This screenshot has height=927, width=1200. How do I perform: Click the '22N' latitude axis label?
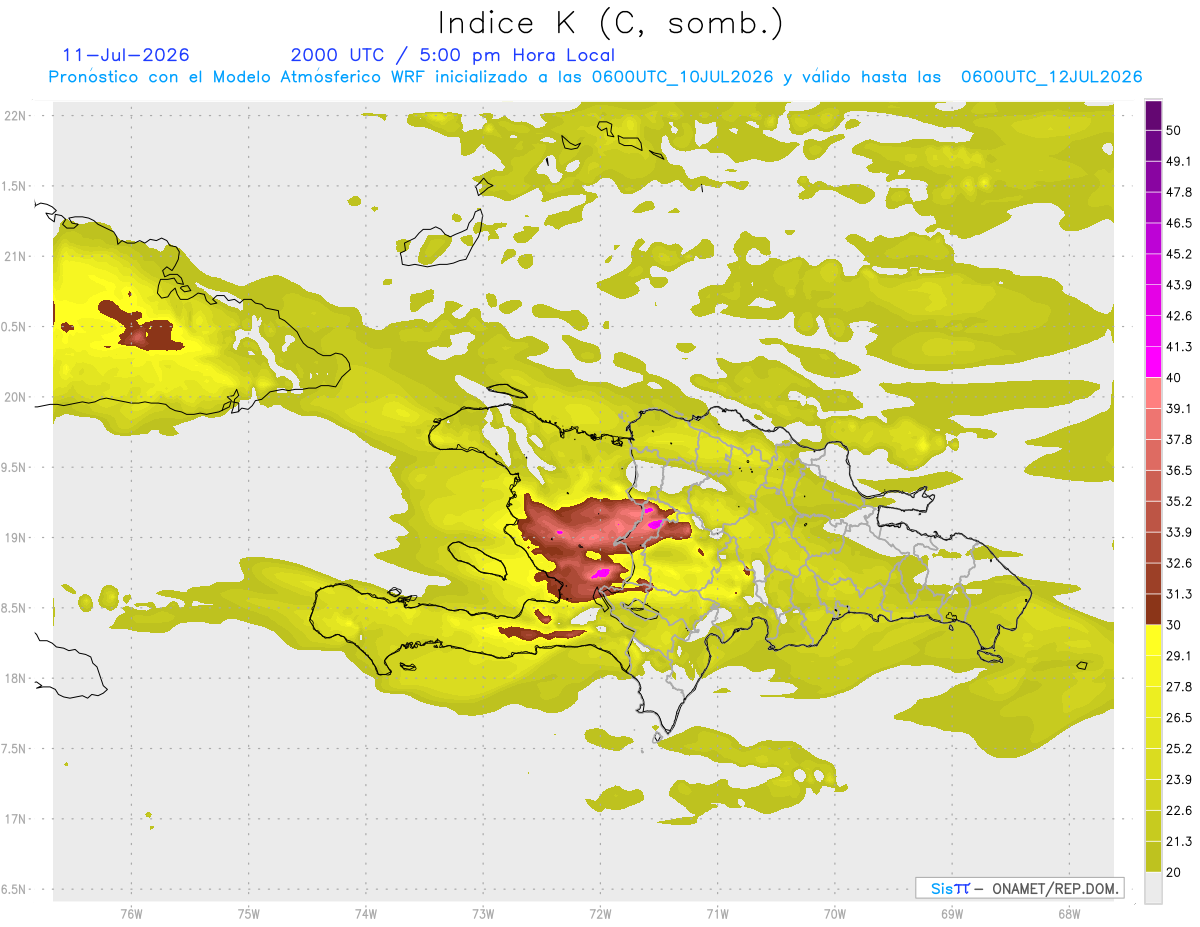(x=16, y=115)
